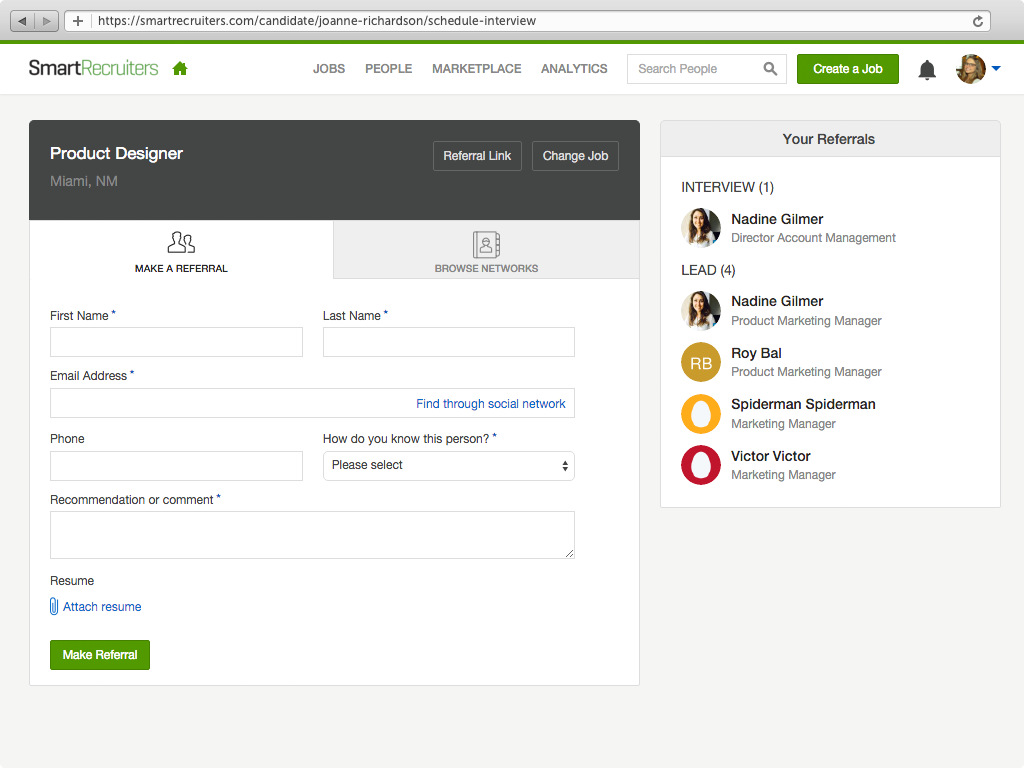Screen dimensions: 1024x768
Task: Open Nadine Gilmer avatar under Lead
Action: click(701, 310)
